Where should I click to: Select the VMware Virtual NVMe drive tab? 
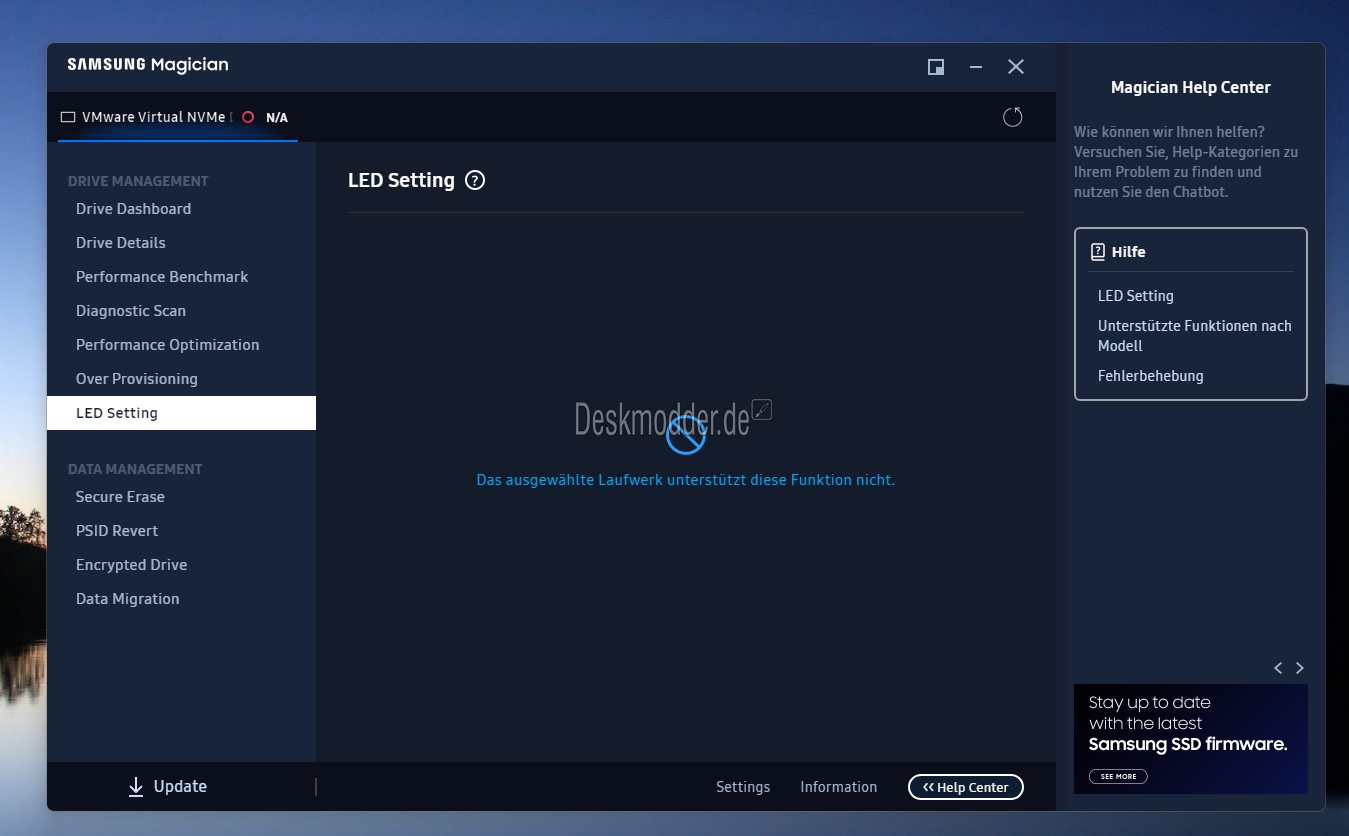(177, 117)
